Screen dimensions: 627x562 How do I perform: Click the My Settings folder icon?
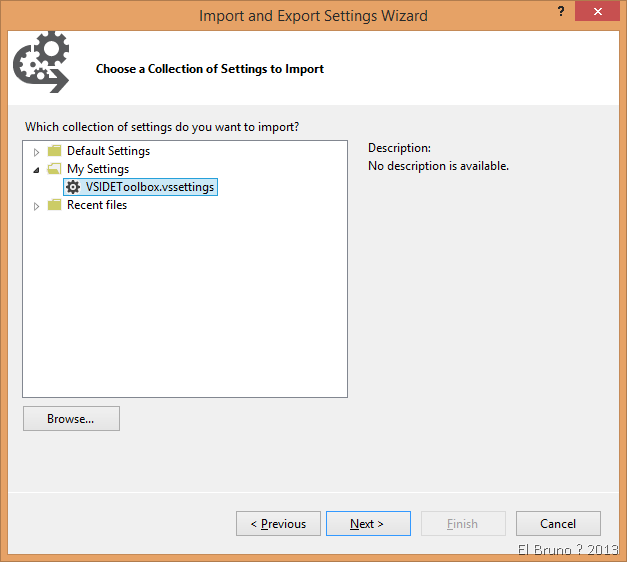55,169
